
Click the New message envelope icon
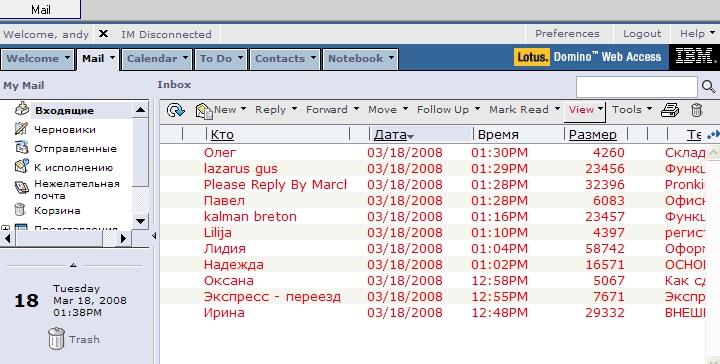click(x=204, y=111)
